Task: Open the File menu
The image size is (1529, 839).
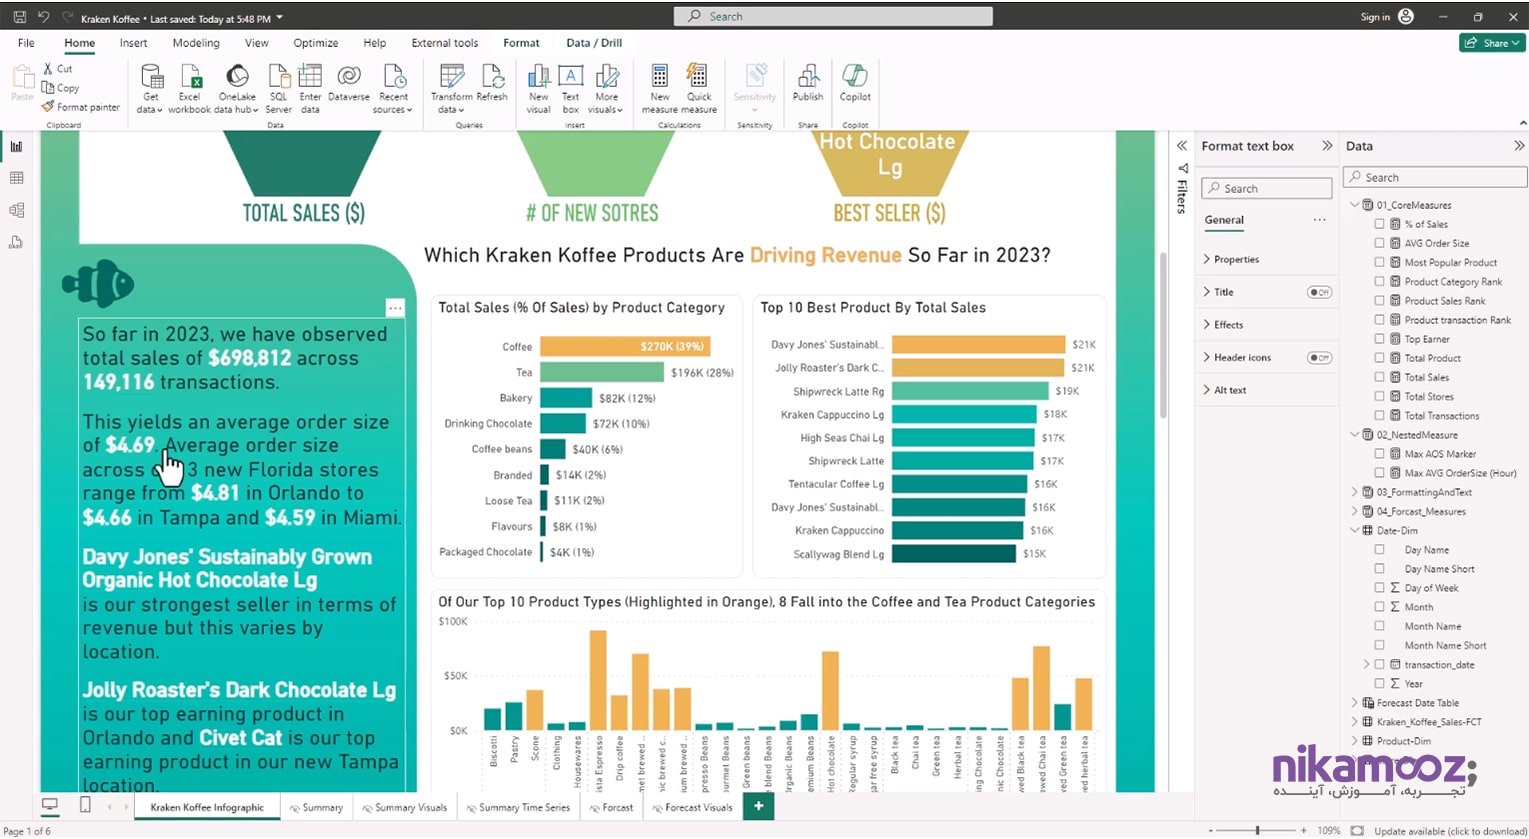Action: click(26, 43)
